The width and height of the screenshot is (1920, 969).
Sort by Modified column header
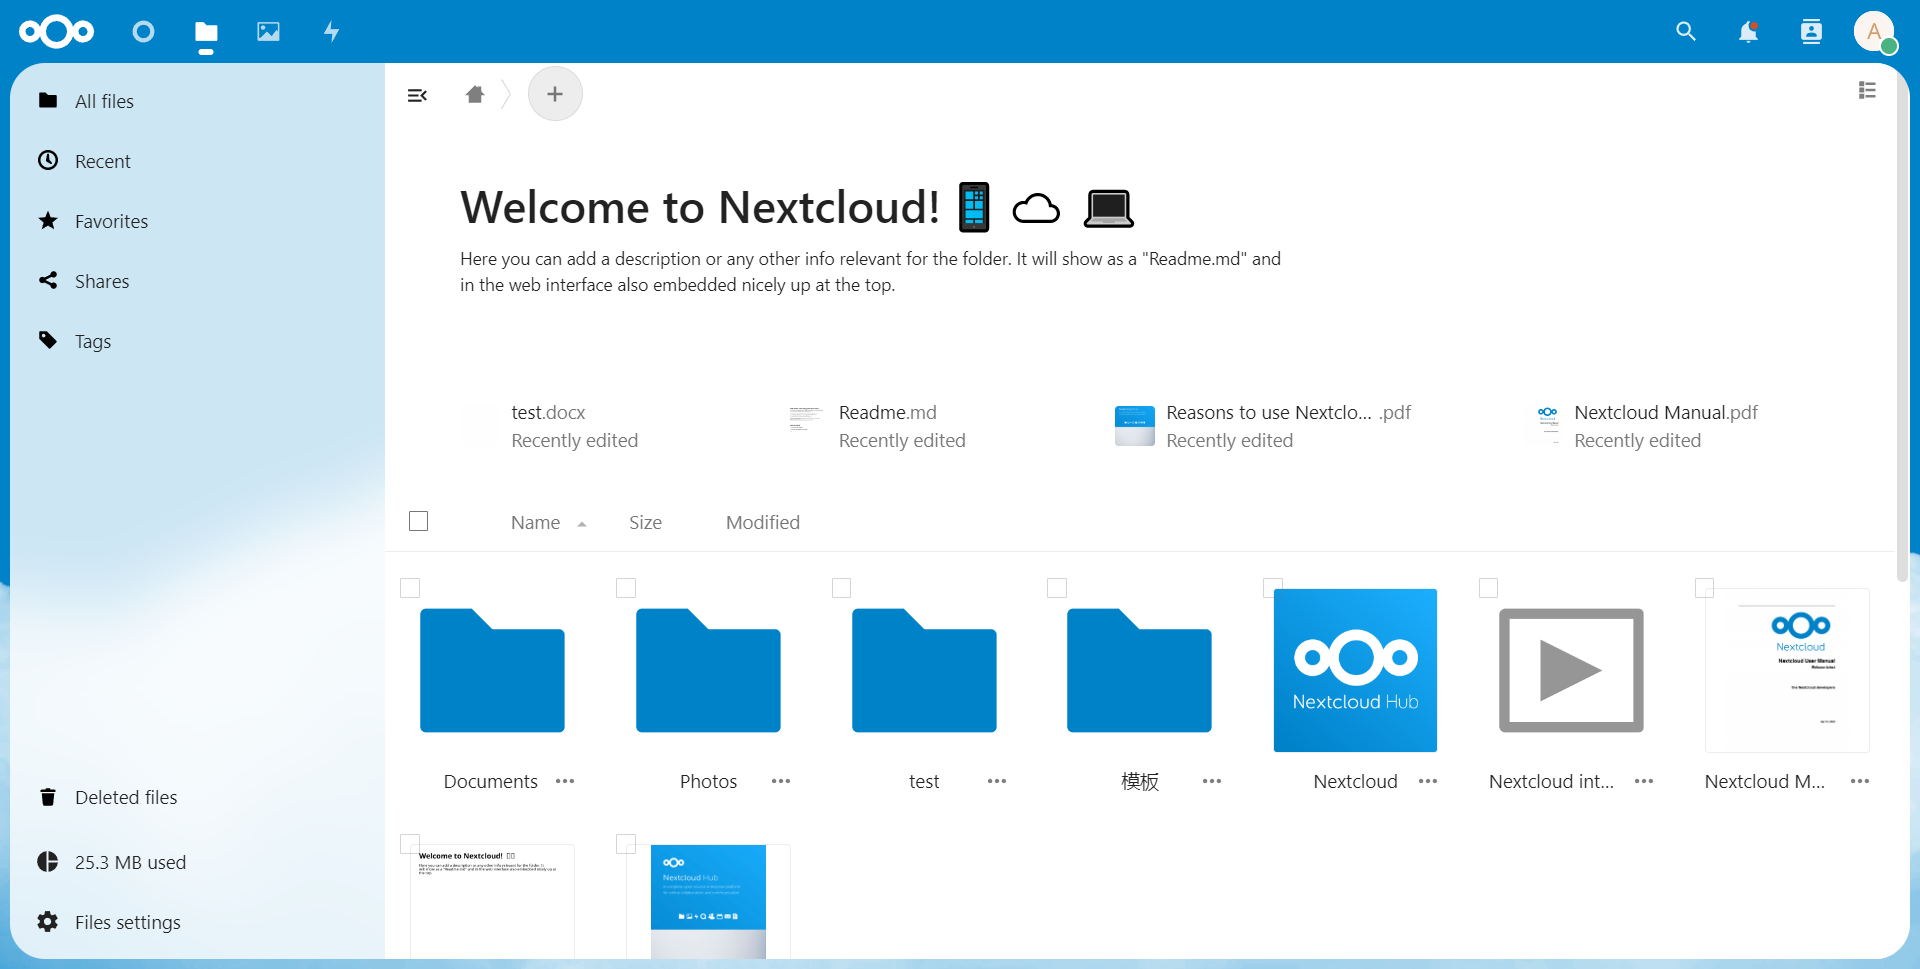click(x=762, y=522)
